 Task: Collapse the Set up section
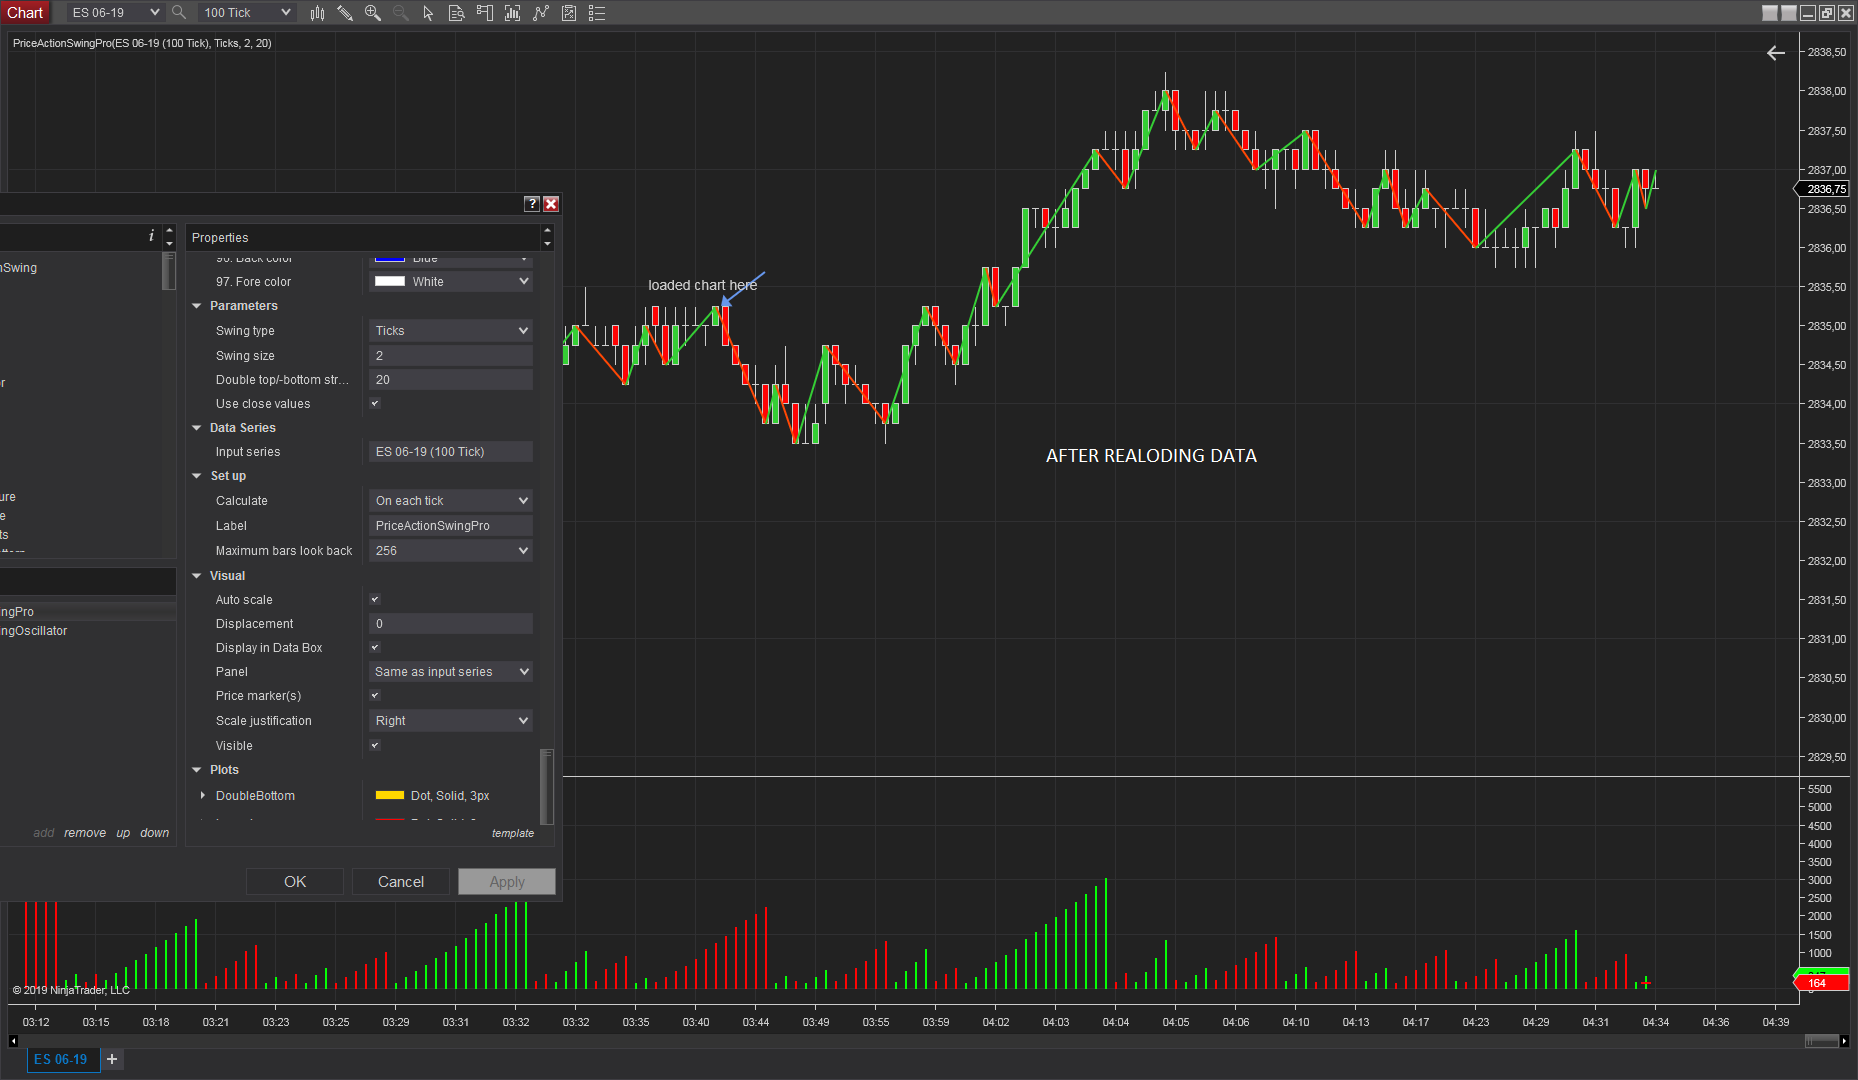197,476
